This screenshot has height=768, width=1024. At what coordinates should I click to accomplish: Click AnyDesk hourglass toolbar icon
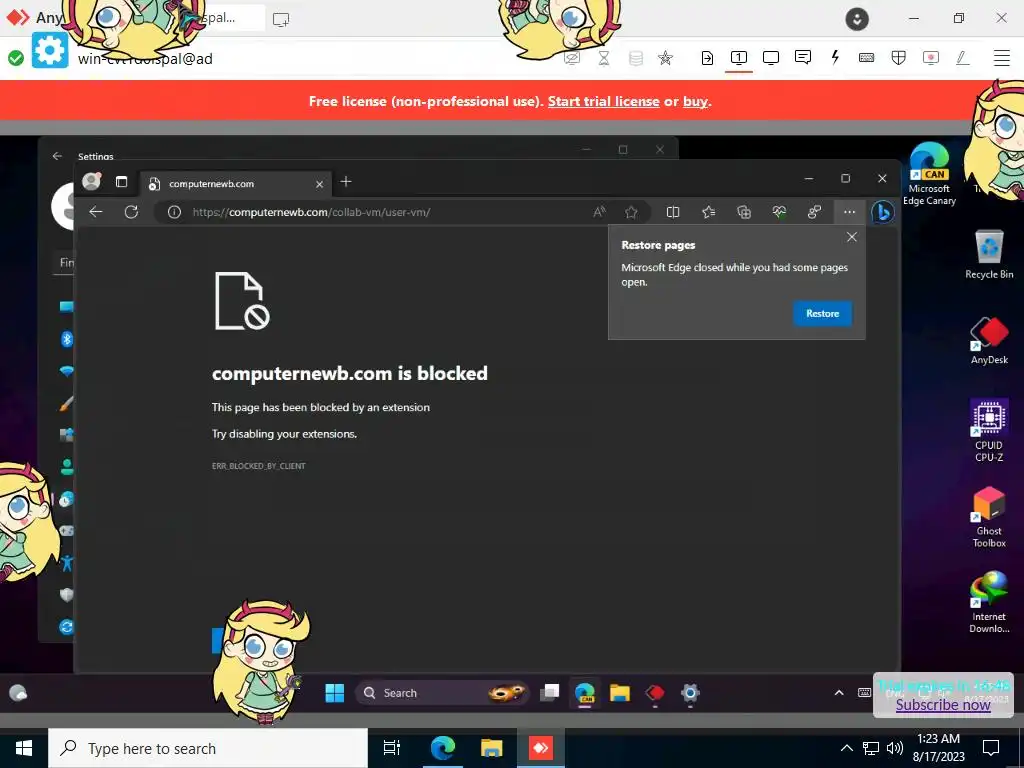pos(604,58)
